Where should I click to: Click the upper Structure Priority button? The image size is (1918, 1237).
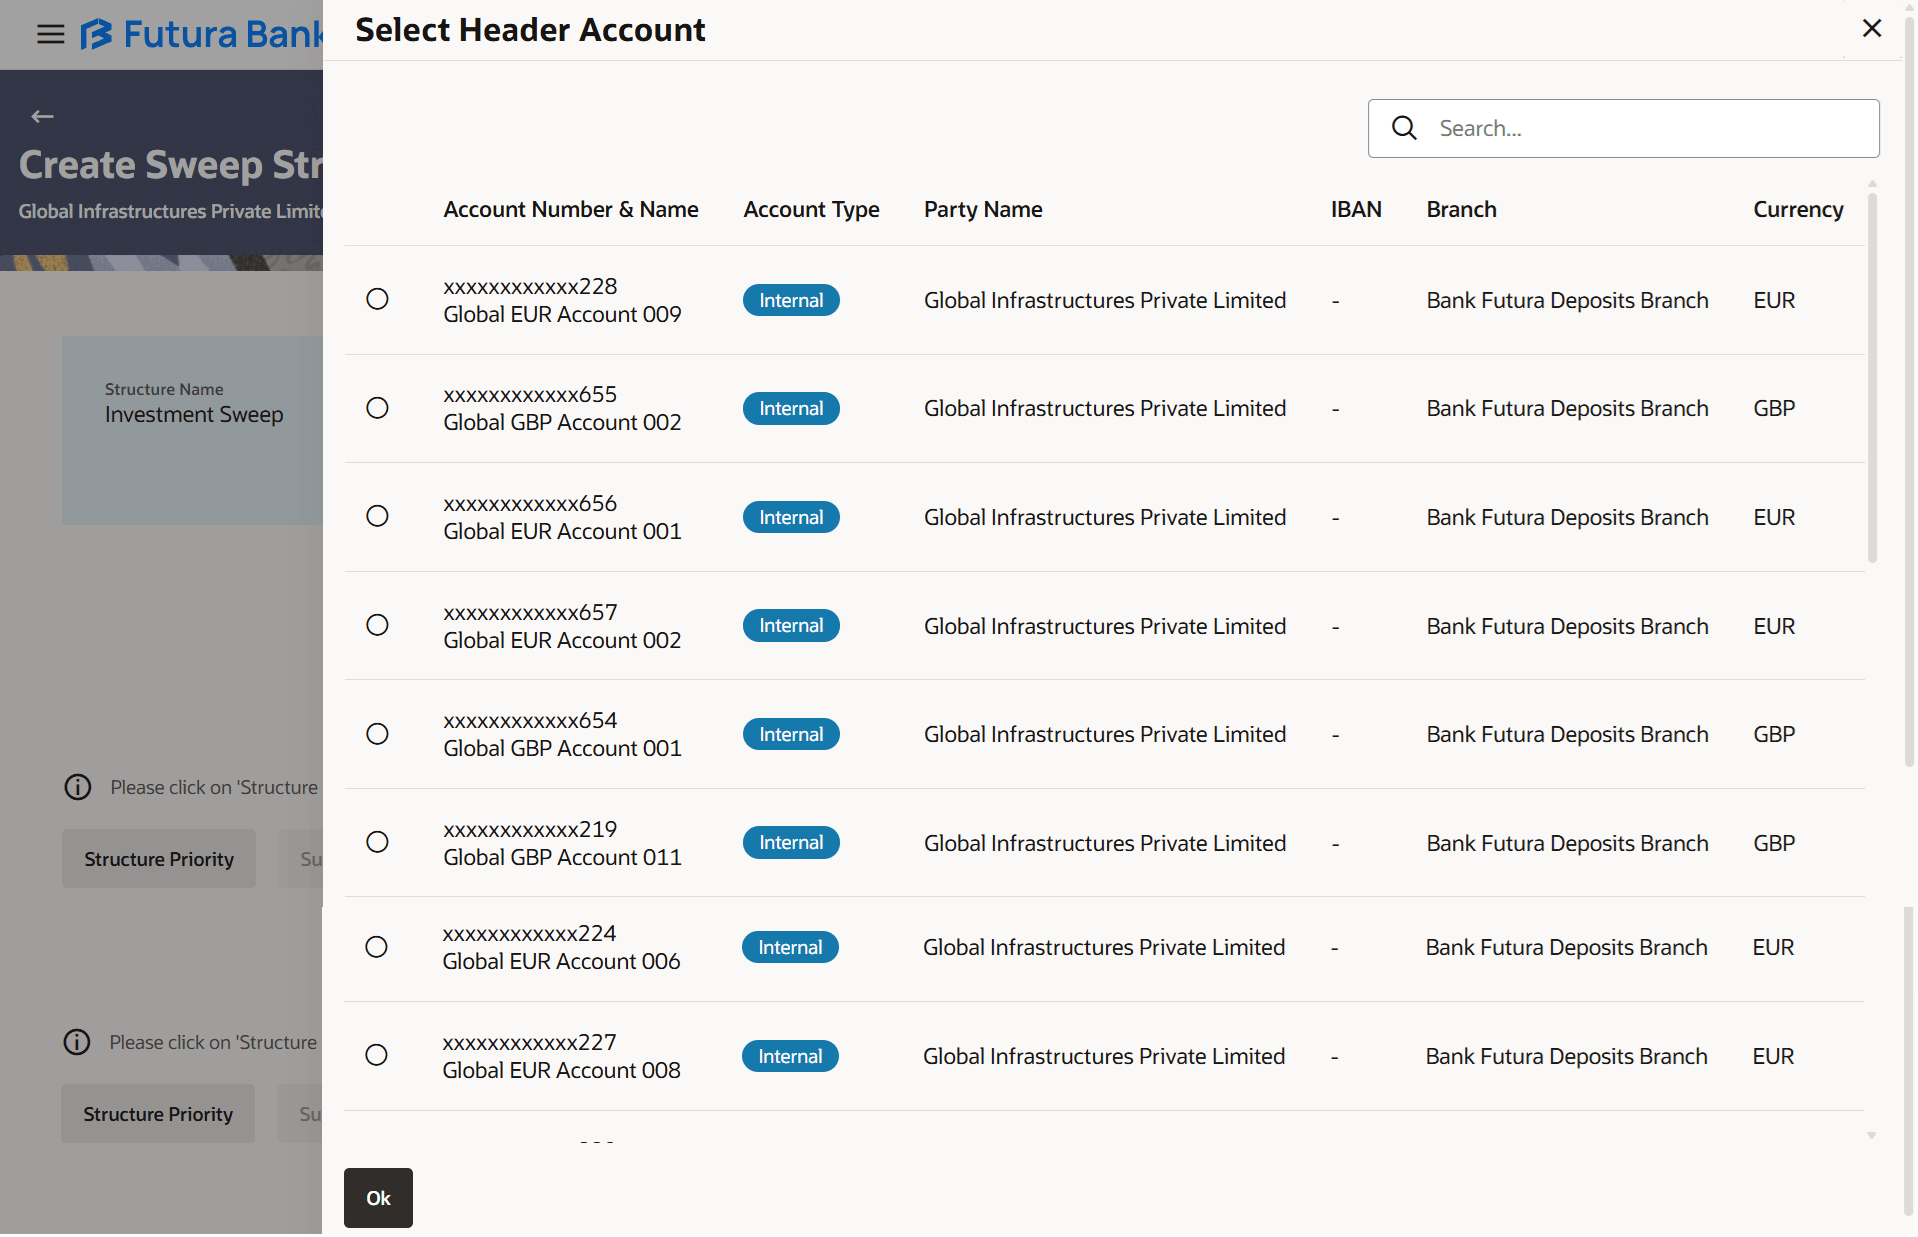pyautogui.click(x=159, y=859)
